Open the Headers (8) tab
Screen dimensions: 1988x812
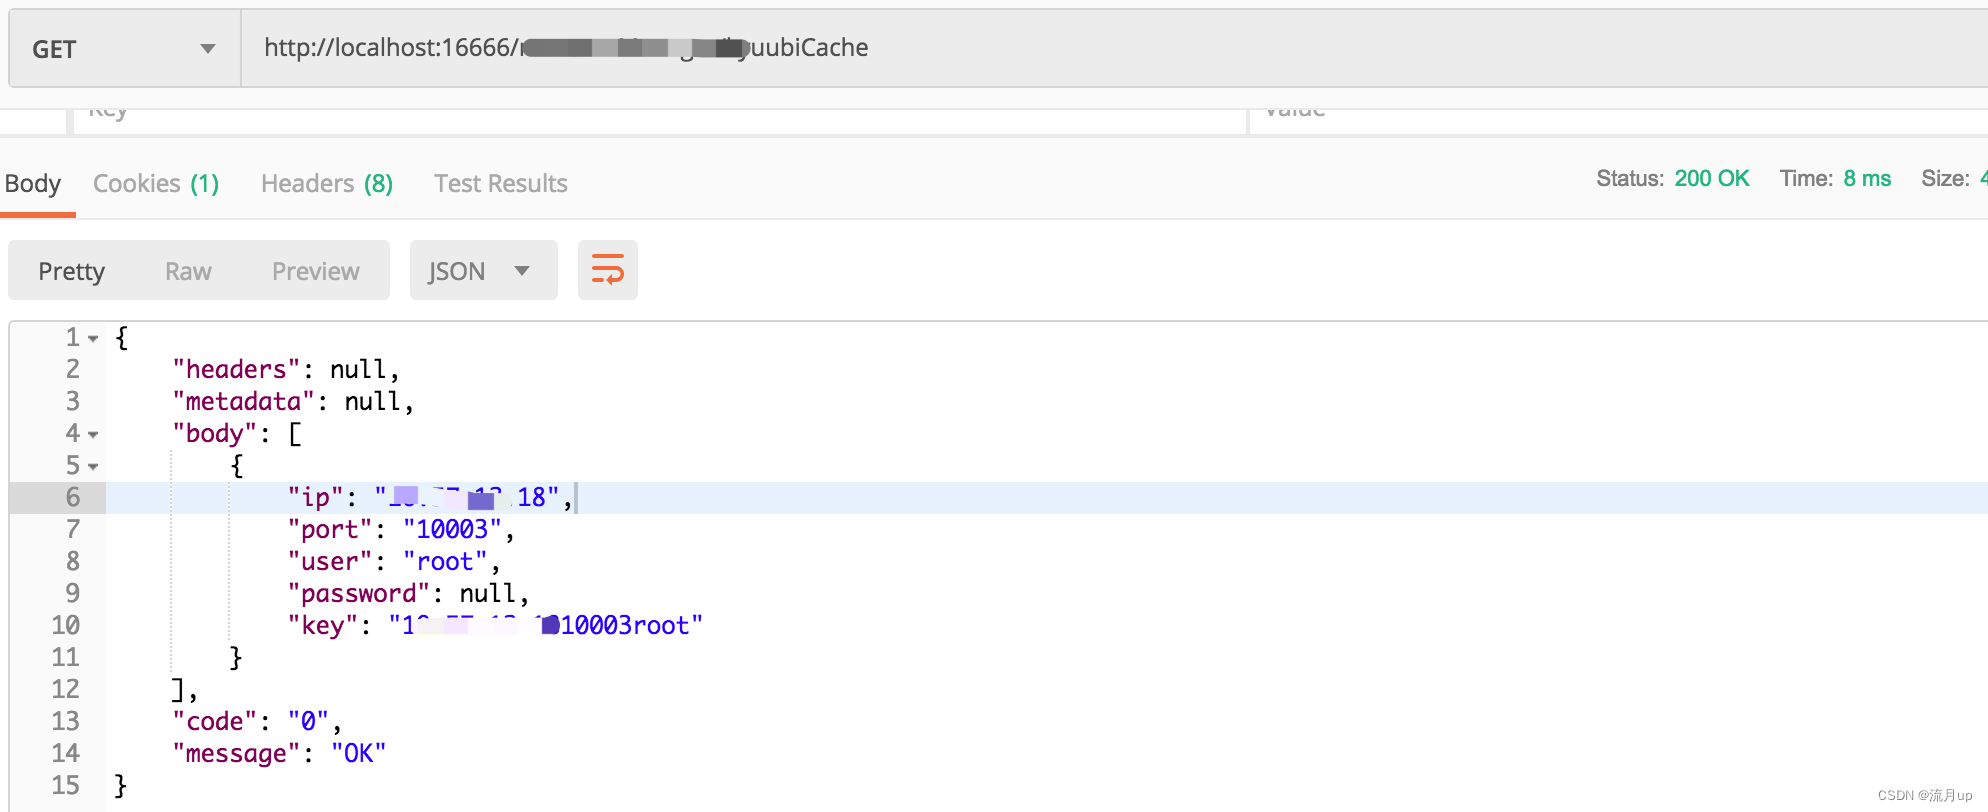coord(327,184)
